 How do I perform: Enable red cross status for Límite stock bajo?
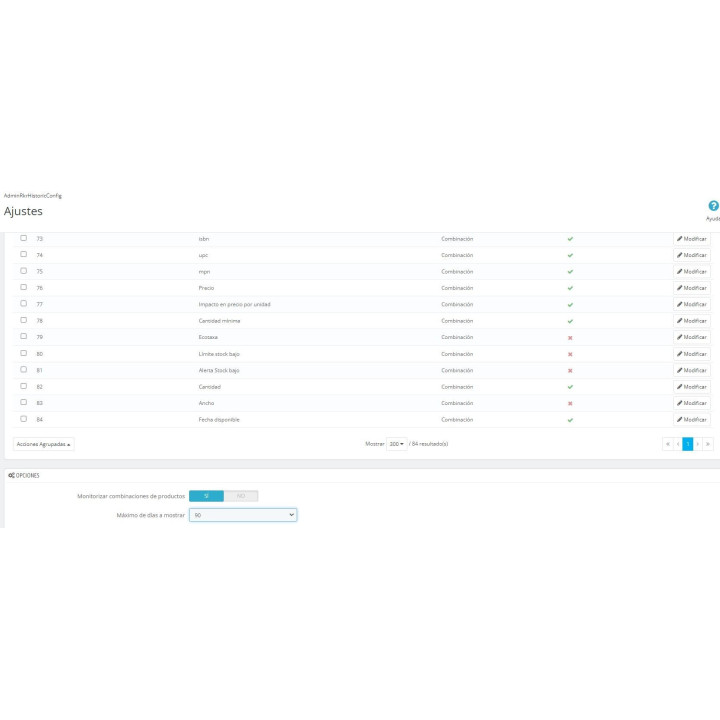pos(570,354)
